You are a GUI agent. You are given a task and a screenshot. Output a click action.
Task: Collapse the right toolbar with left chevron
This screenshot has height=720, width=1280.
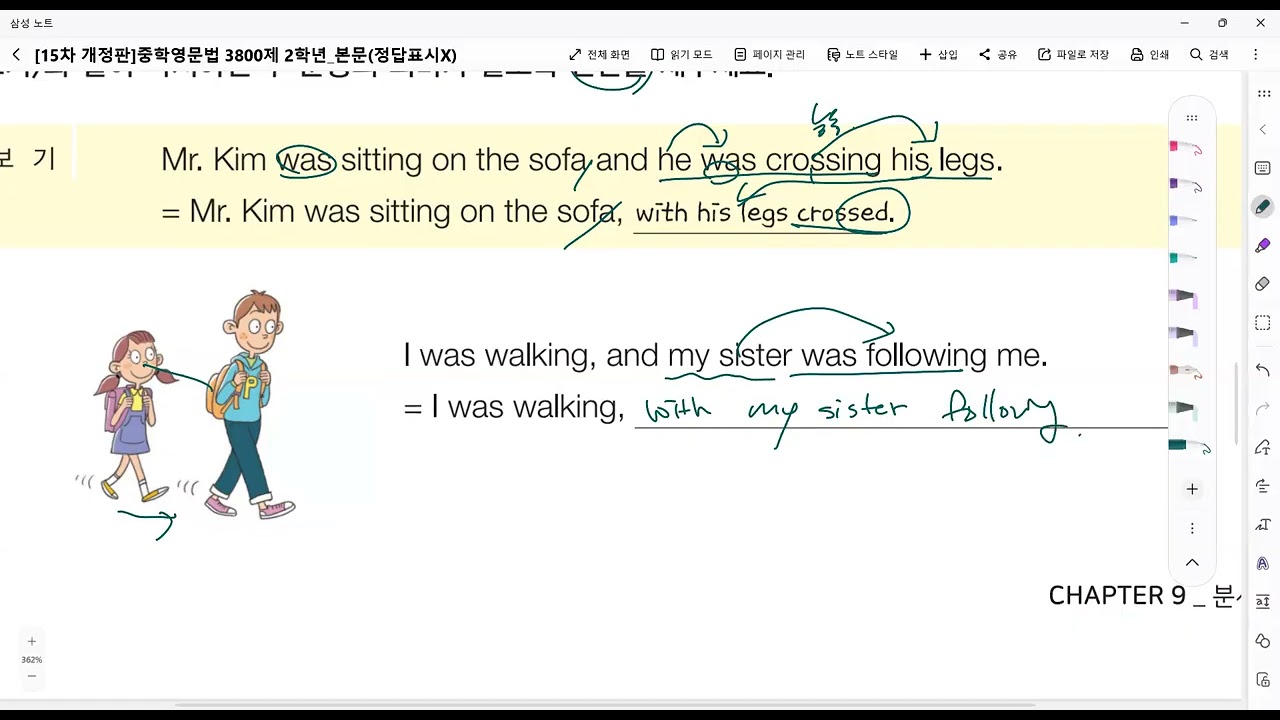coord(1263,130)
